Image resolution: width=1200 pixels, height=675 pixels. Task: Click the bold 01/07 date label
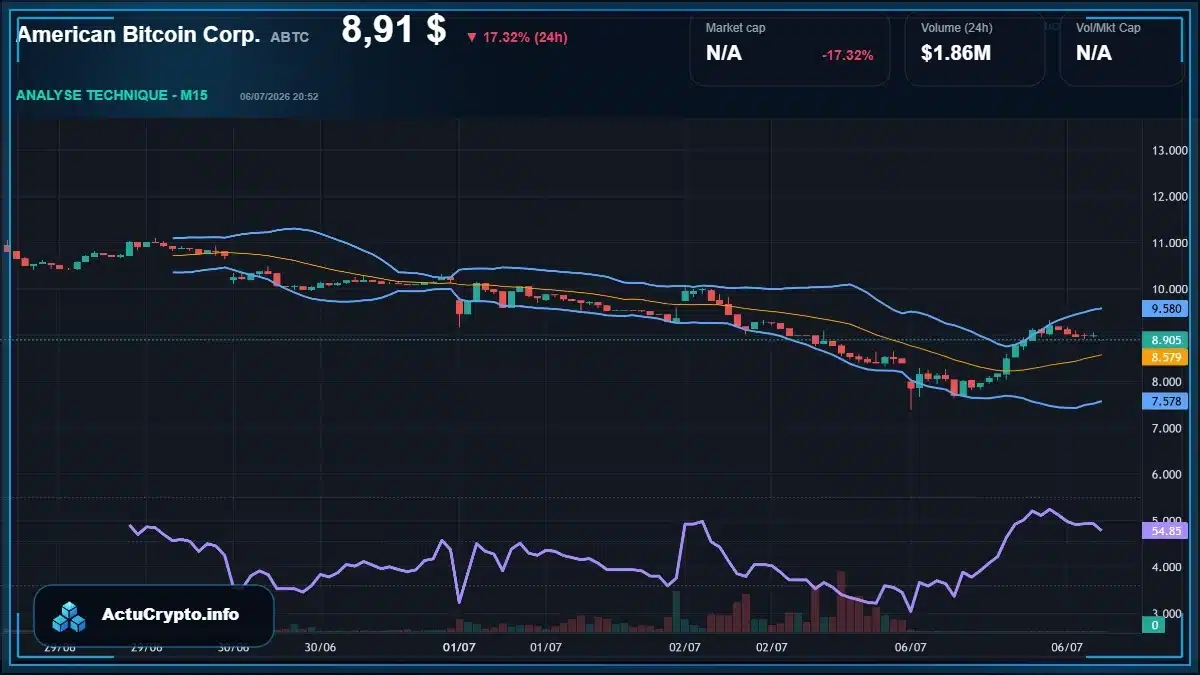click(x=459, y=648)
